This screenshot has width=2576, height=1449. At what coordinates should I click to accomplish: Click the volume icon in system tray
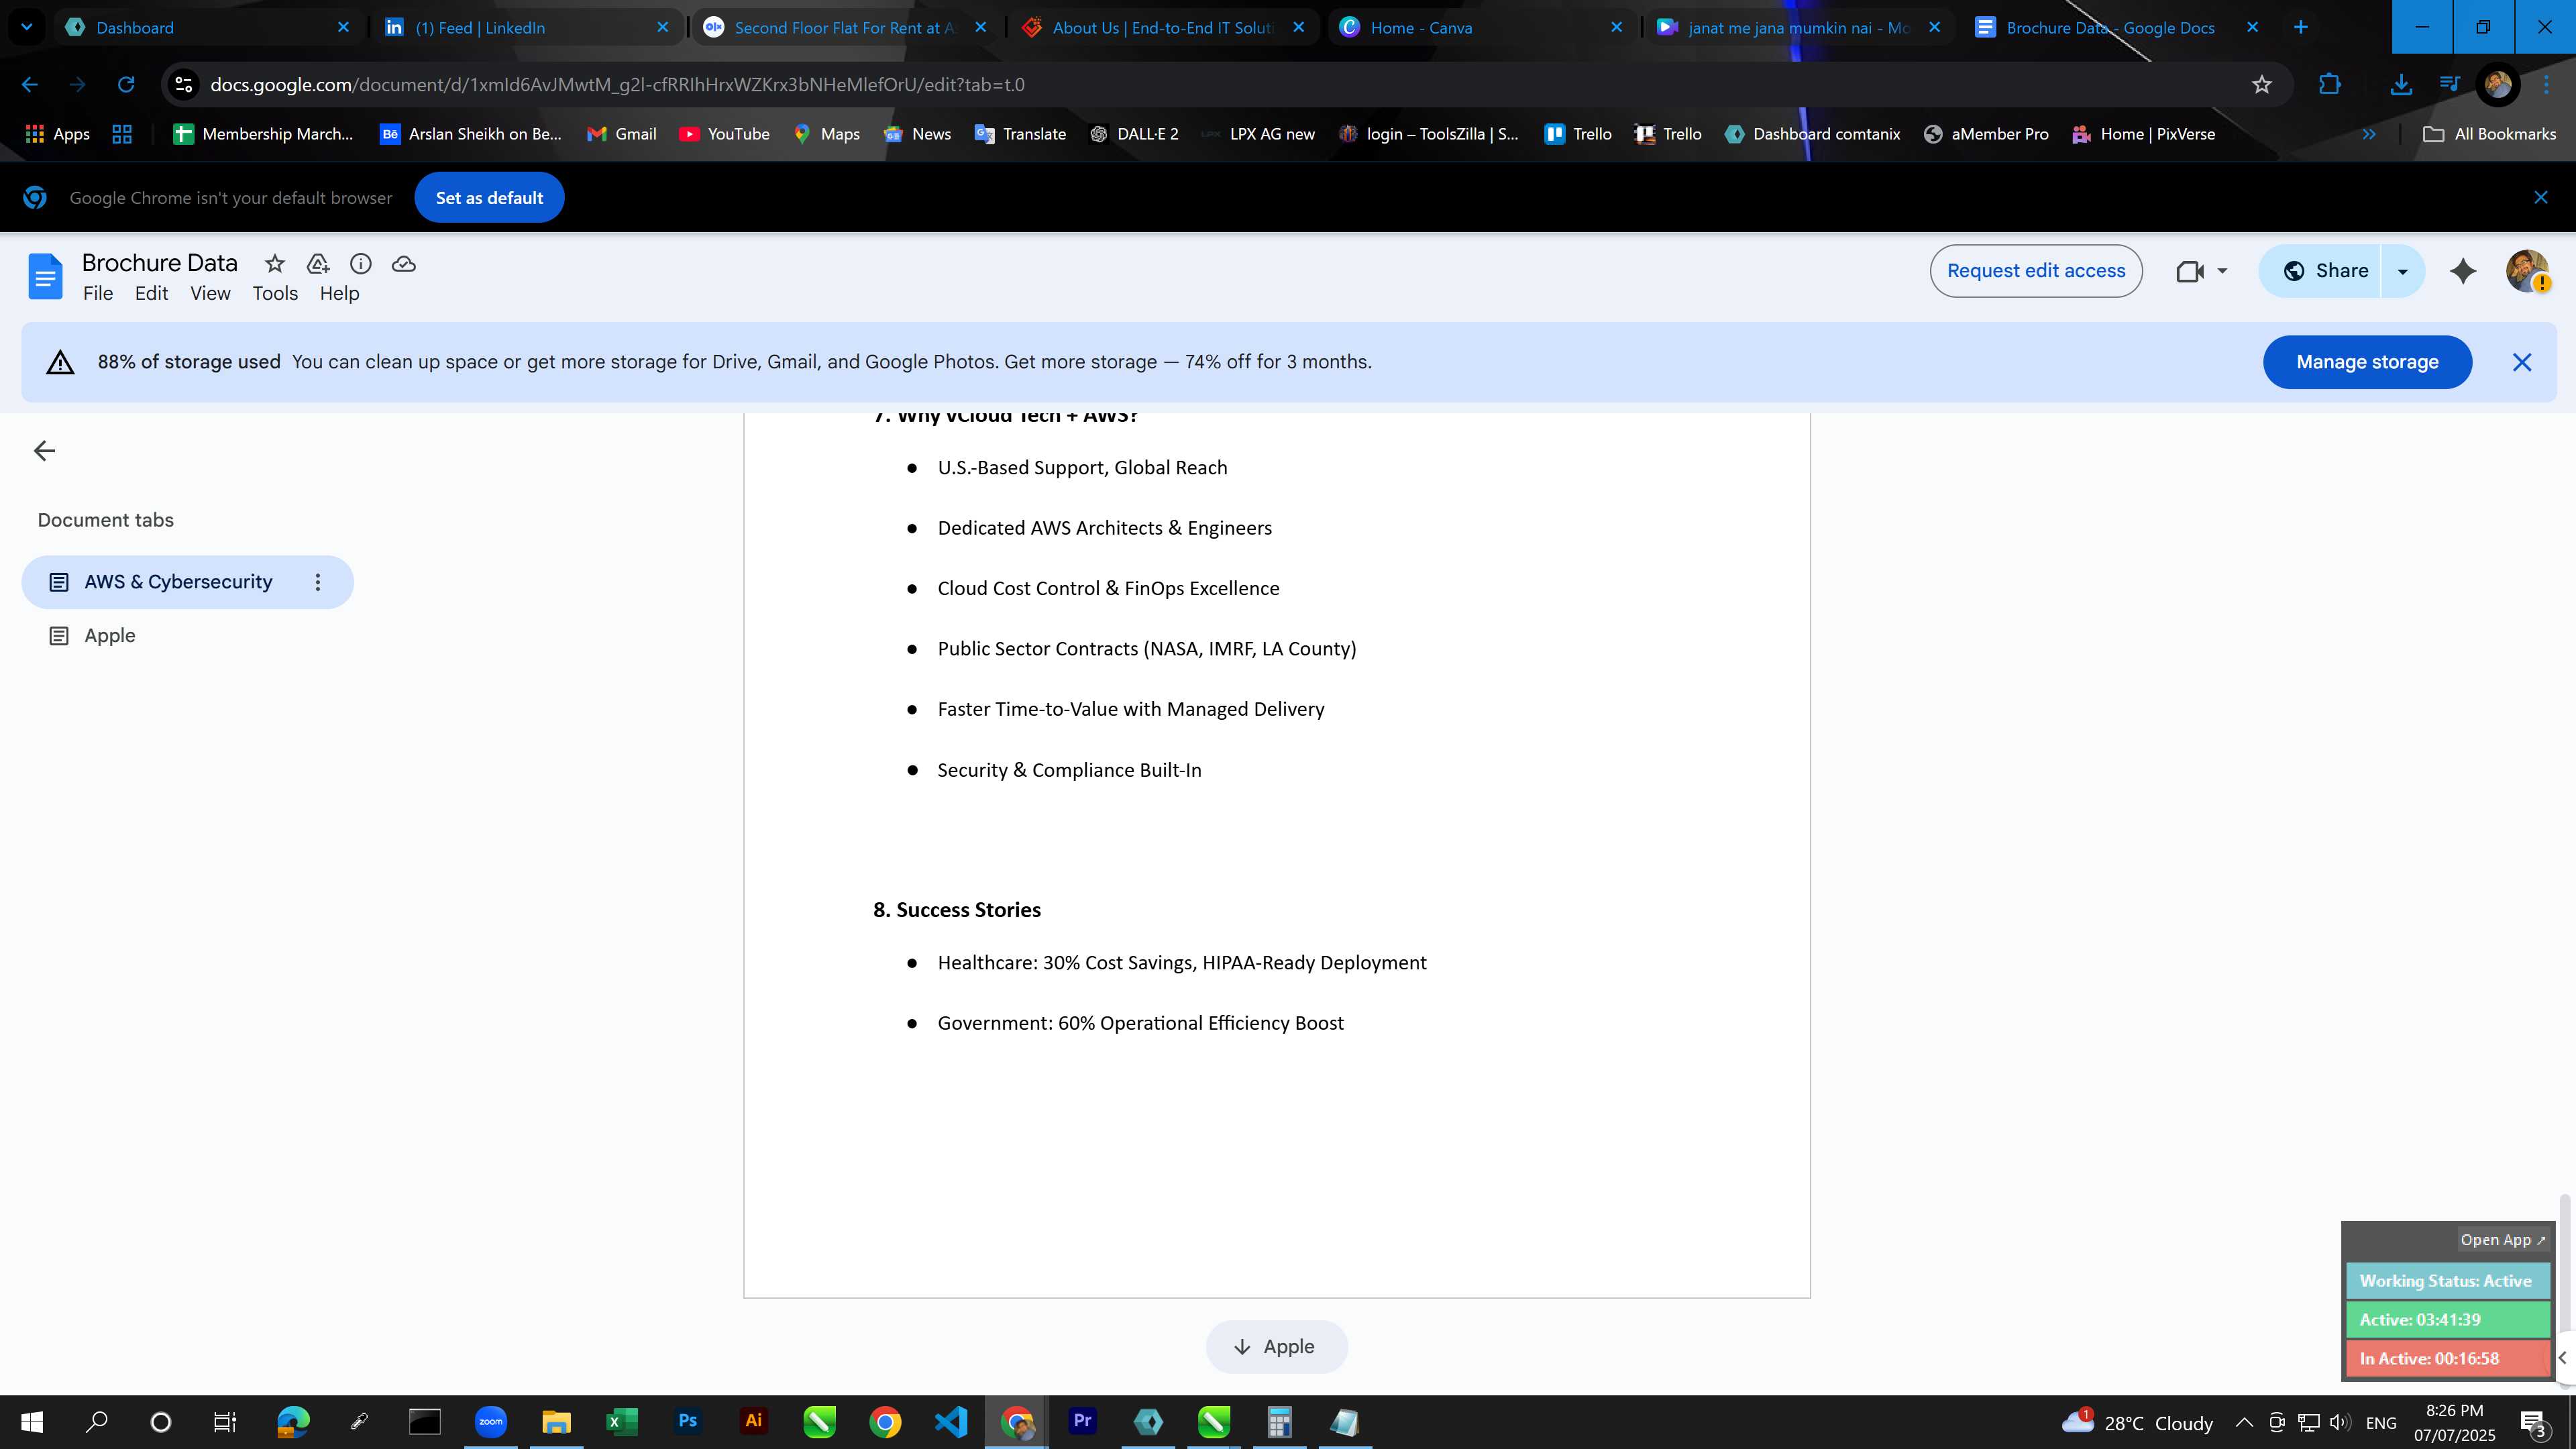pyautogui.click(x=2339, y=1422)
